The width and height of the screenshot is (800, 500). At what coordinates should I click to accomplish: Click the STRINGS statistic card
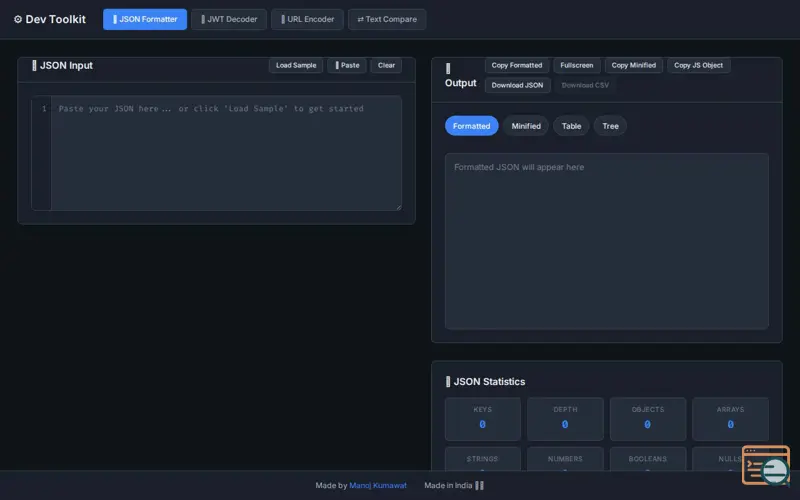[x=483, y=459]
